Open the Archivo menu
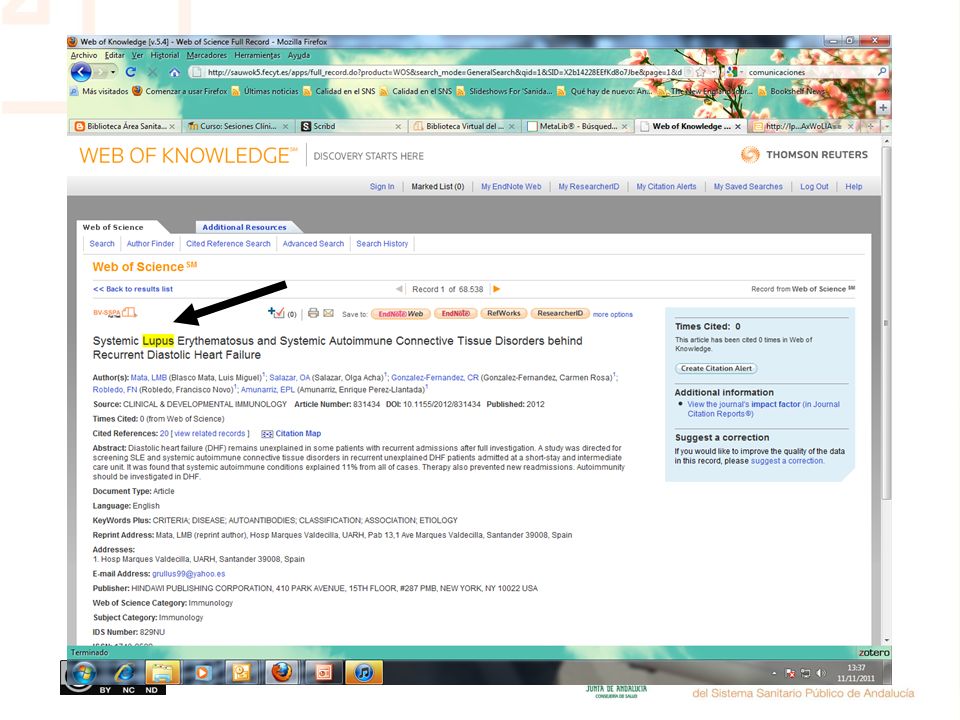Screen dimensions: 960x720 click(x=84, y=55)
